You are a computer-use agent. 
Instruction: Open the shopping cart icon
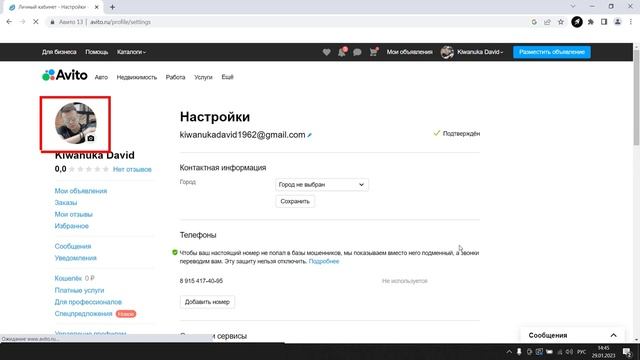373,52
